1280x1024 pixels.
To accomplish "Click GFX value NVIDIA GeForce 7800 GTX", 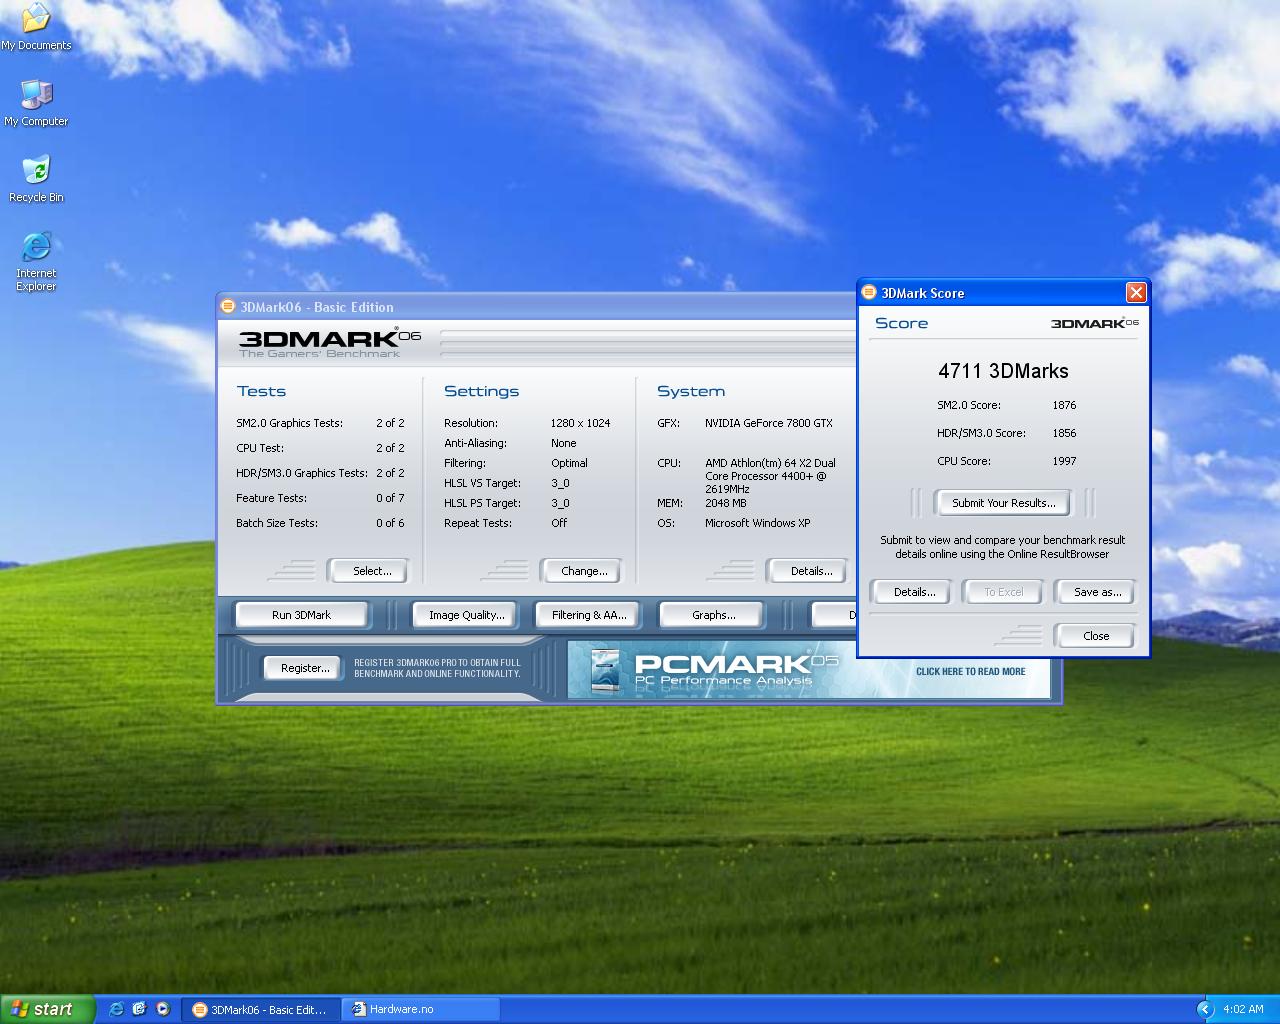I will point(768,423).
